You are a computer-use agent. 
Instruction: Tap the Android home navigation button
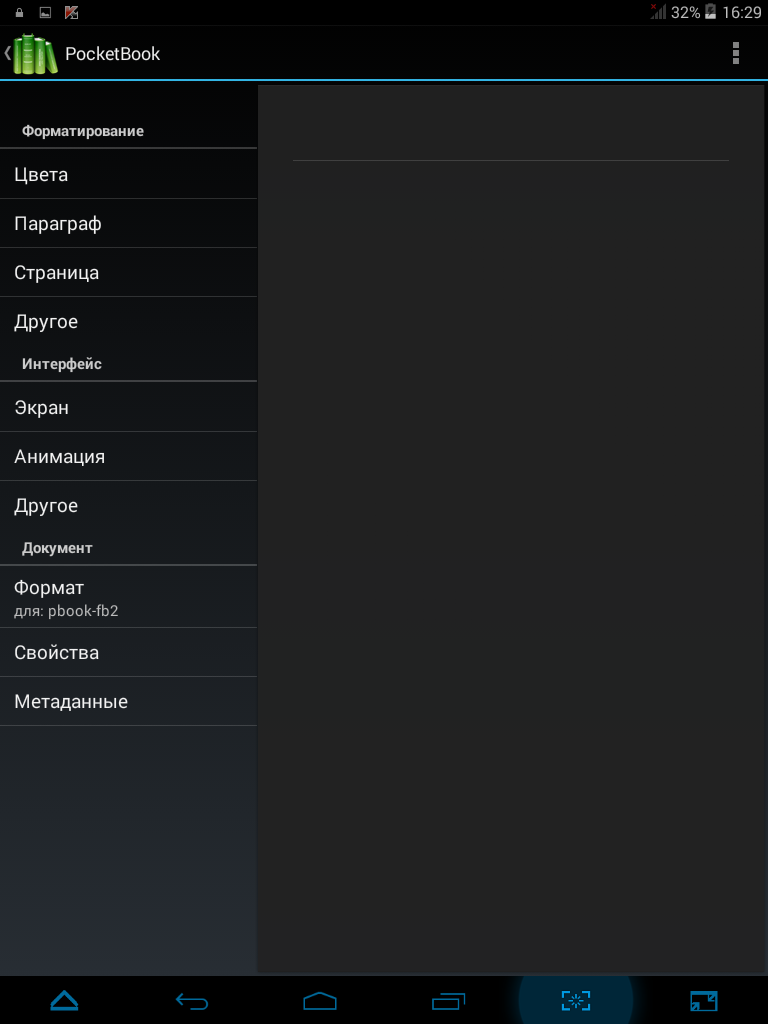(x=320, y=1000)
